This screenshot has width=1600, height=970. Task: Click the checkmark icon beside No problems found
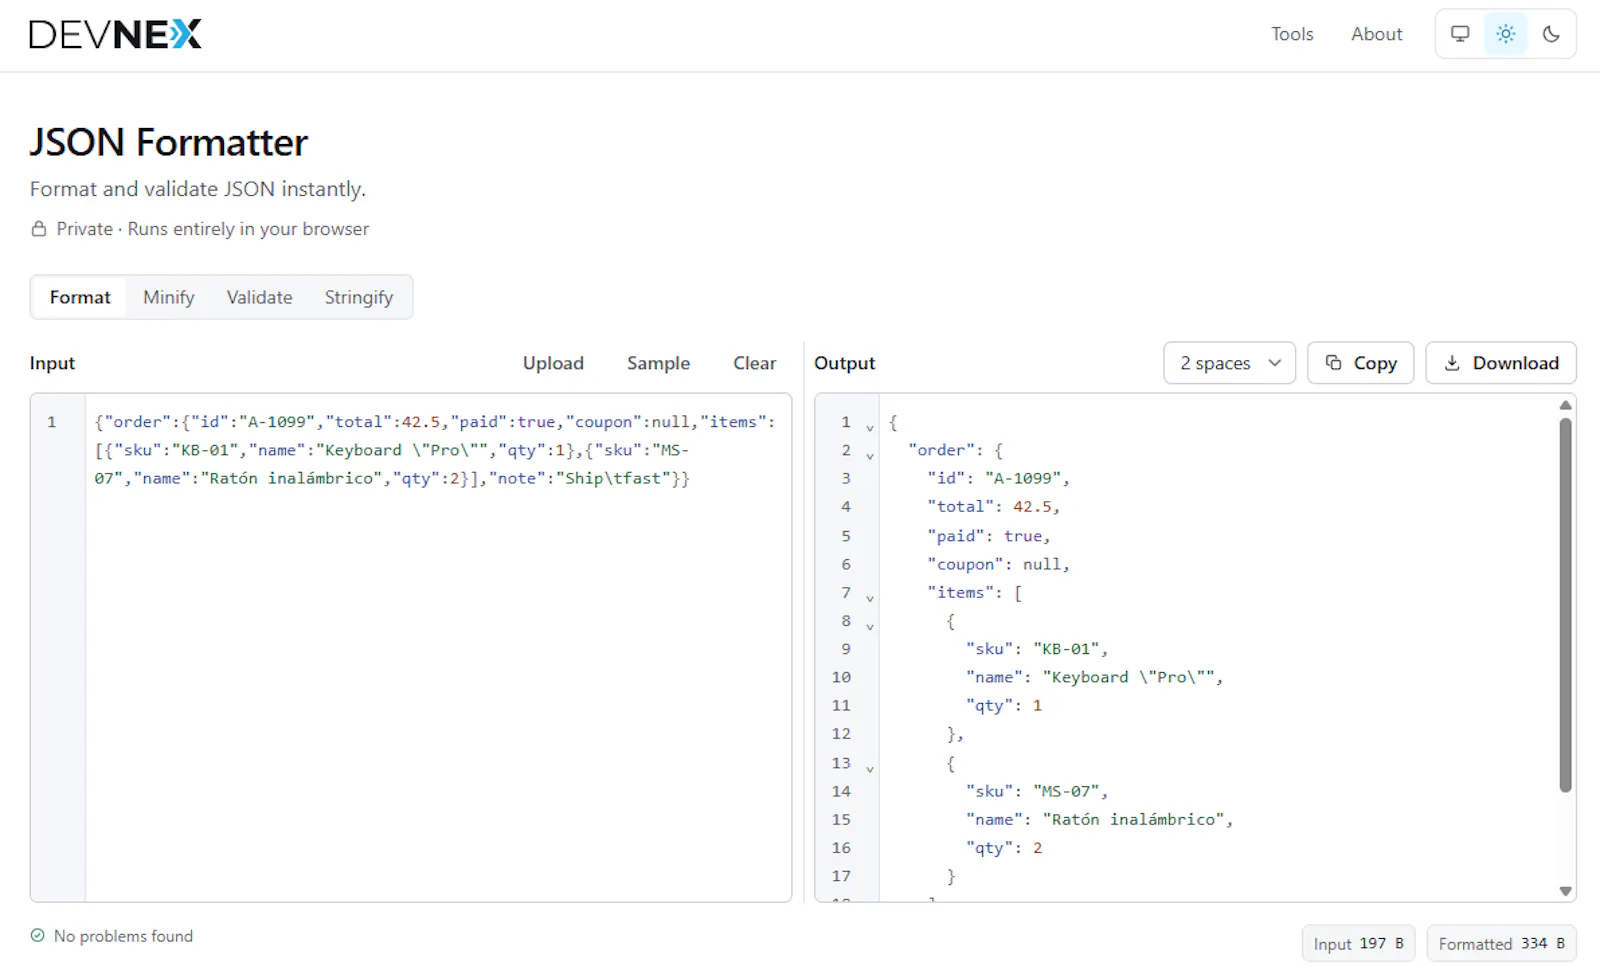coord(37,936)
